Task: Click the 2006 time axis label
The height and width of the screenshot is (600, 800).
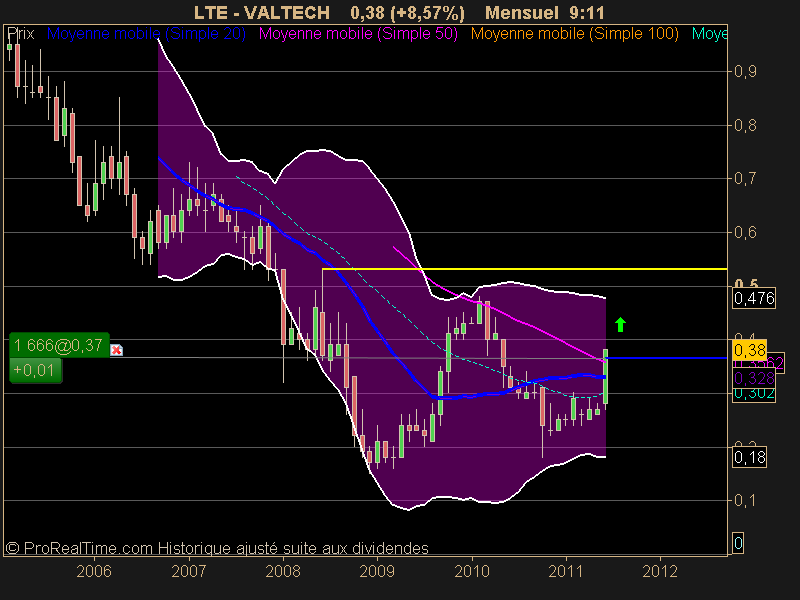Action: (x=94, y=571)
